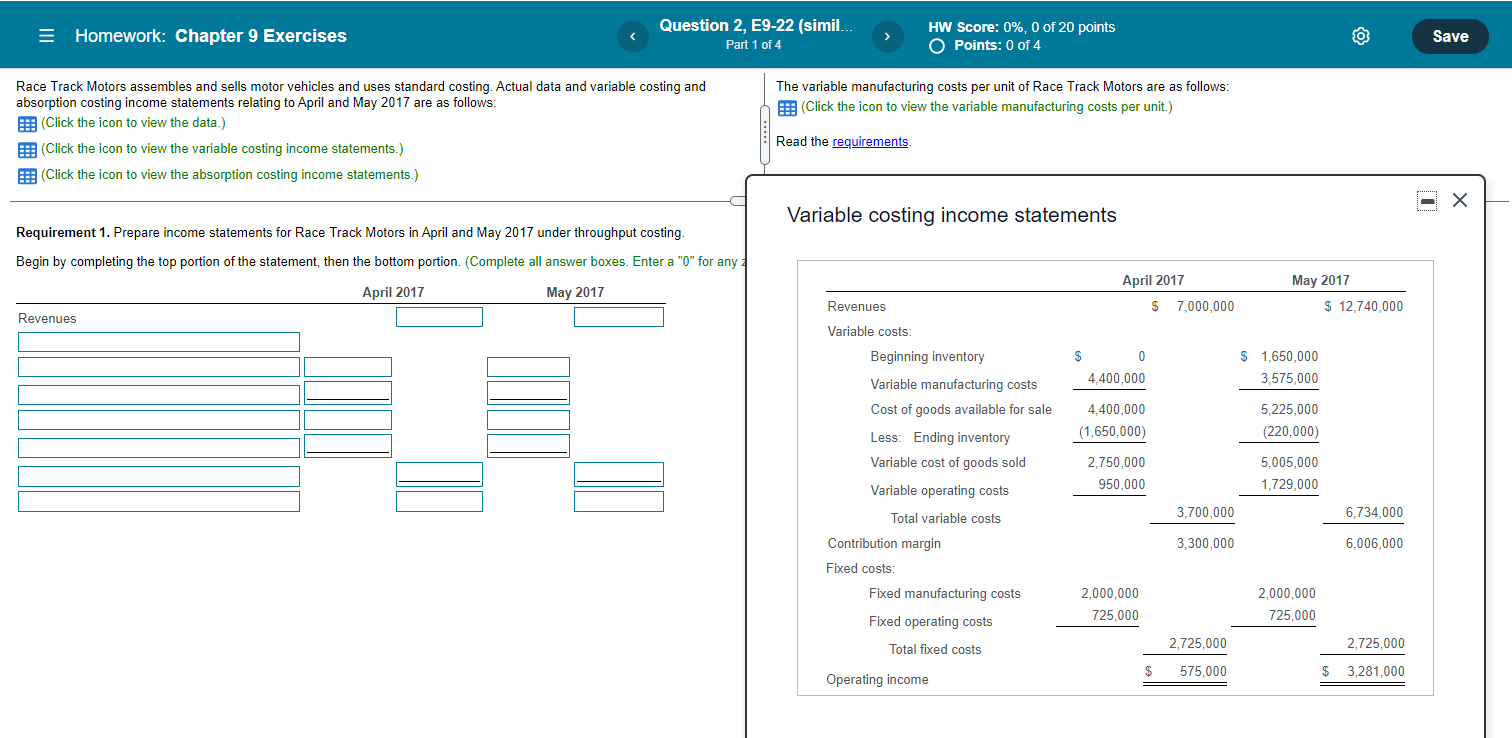The width and height of the screenshot is (1512, 738).
Task: Click the Part 1 of 4 label
Action: coord(755,45)
